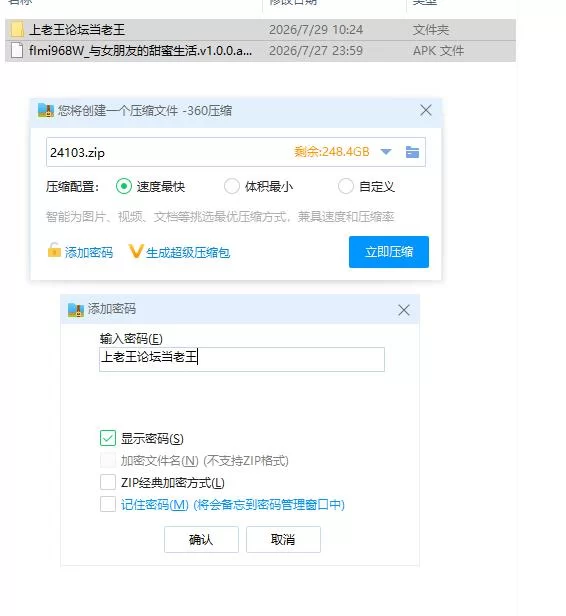The height and width of the screenshot is (616, 566).
Task: Click the 24103.zip filename field
Action: pos(236,152)
